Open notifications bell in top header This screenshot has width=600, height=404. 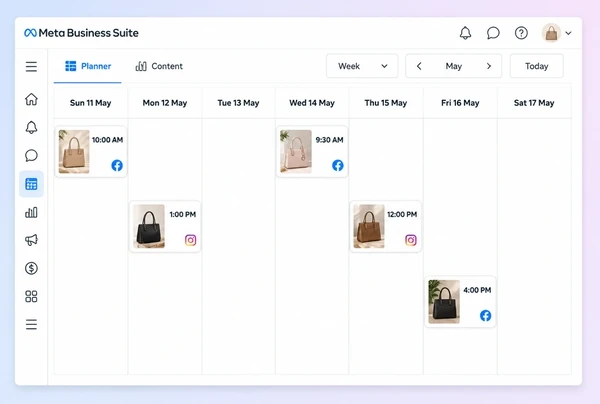465,33
